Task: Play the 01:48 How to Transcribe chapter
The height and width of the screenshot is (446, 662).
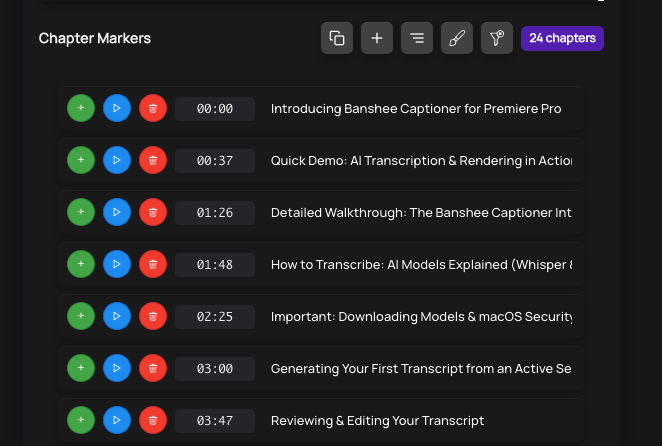Action: (117, 264)
